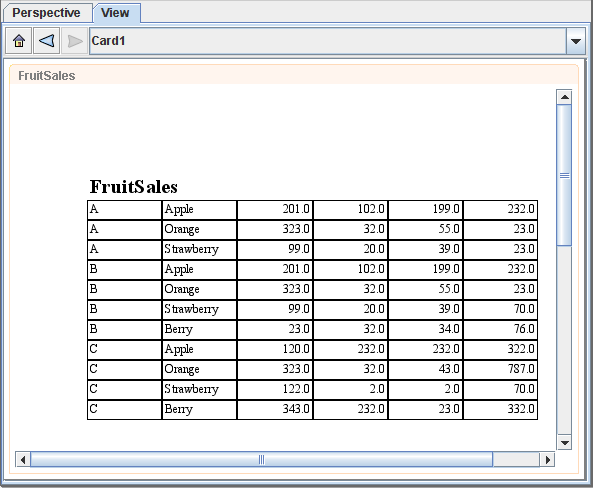The image size is (593, 488).
Task: Switch to the Perspective tab
Action: click(47, 13)
